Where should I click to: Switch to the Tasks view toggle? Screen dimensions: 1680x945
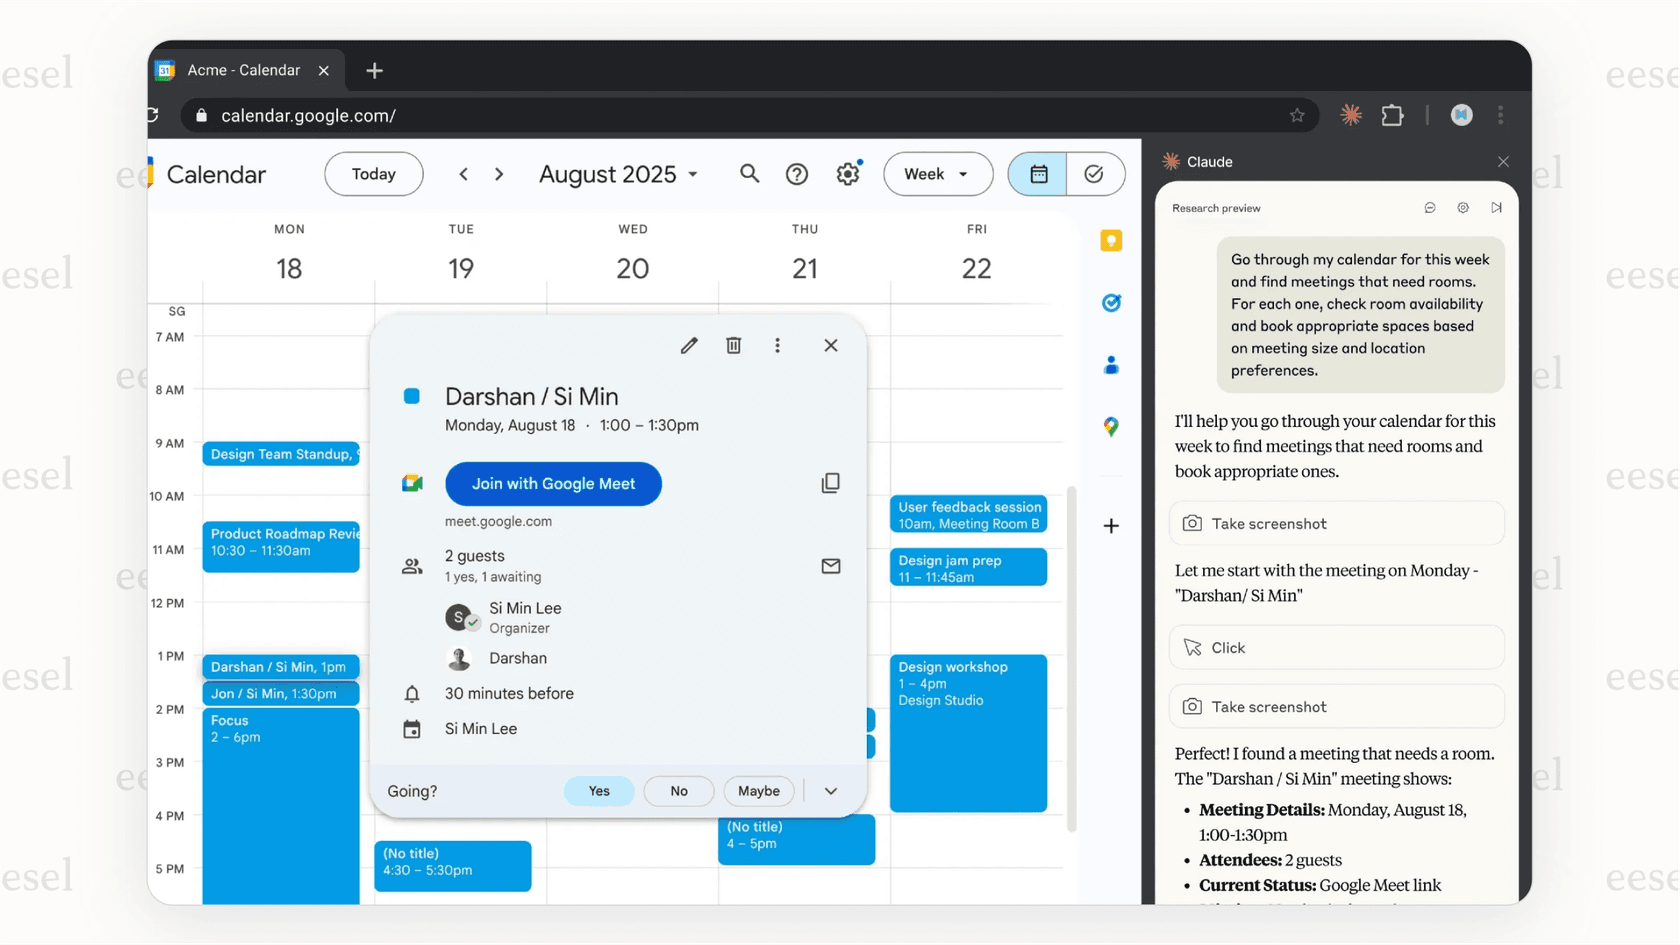coord(1095,174)
